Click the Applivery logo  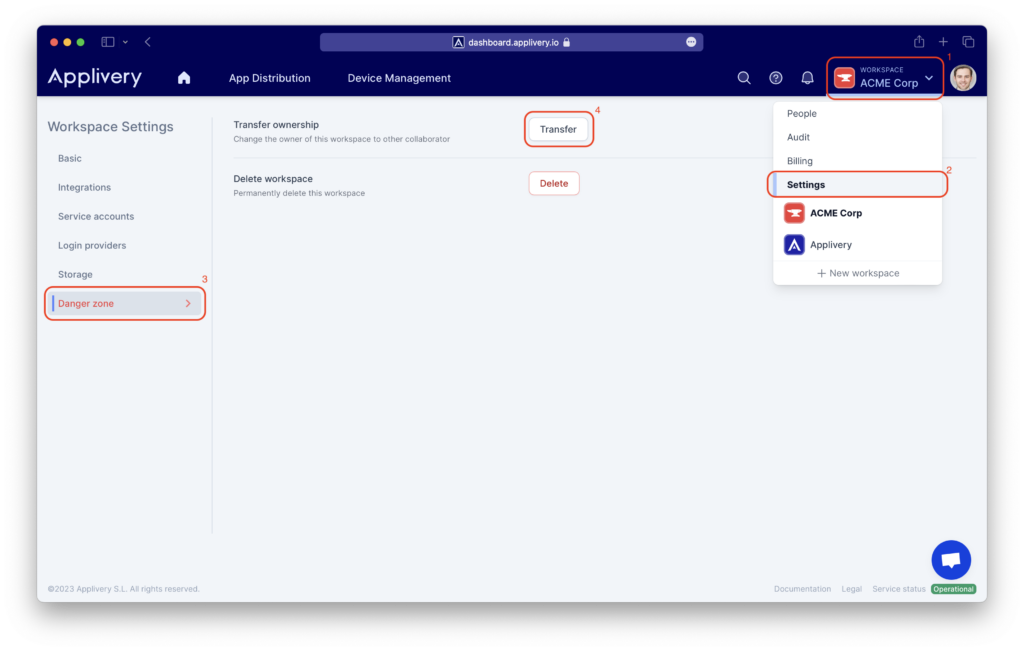95,77
